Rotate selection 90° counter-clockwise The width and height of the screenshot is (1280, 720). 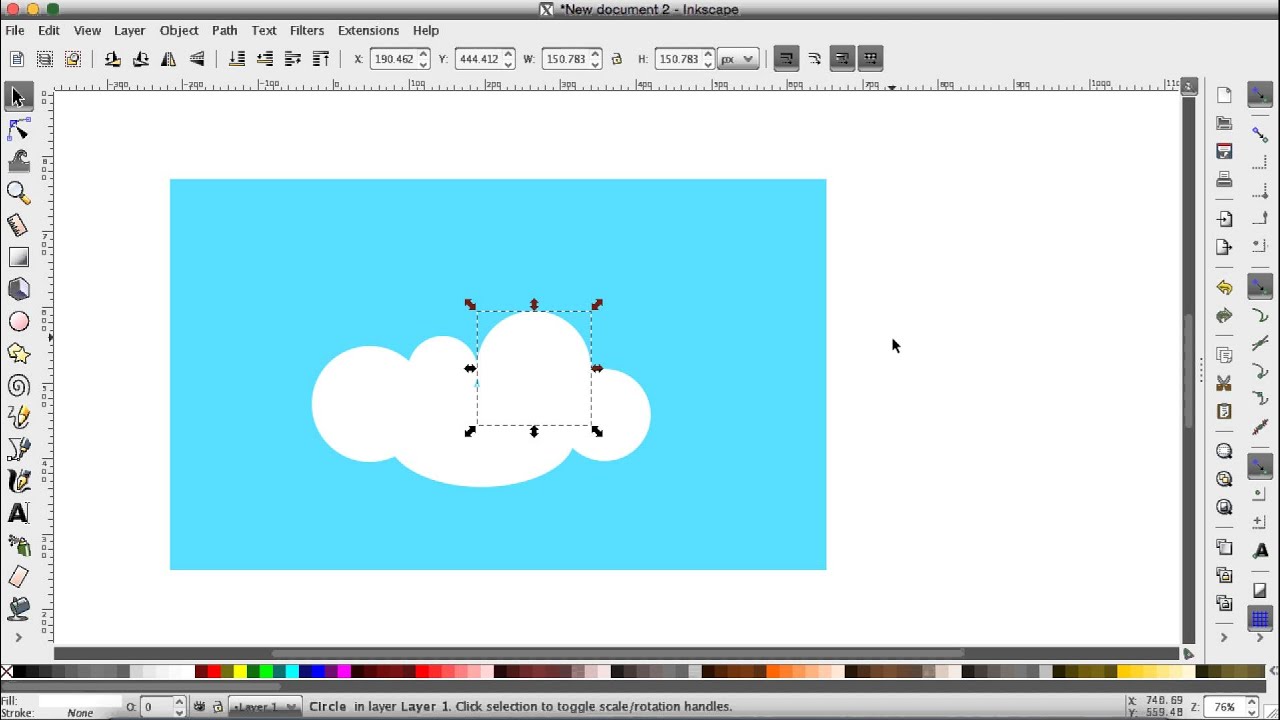pos(112,59)
